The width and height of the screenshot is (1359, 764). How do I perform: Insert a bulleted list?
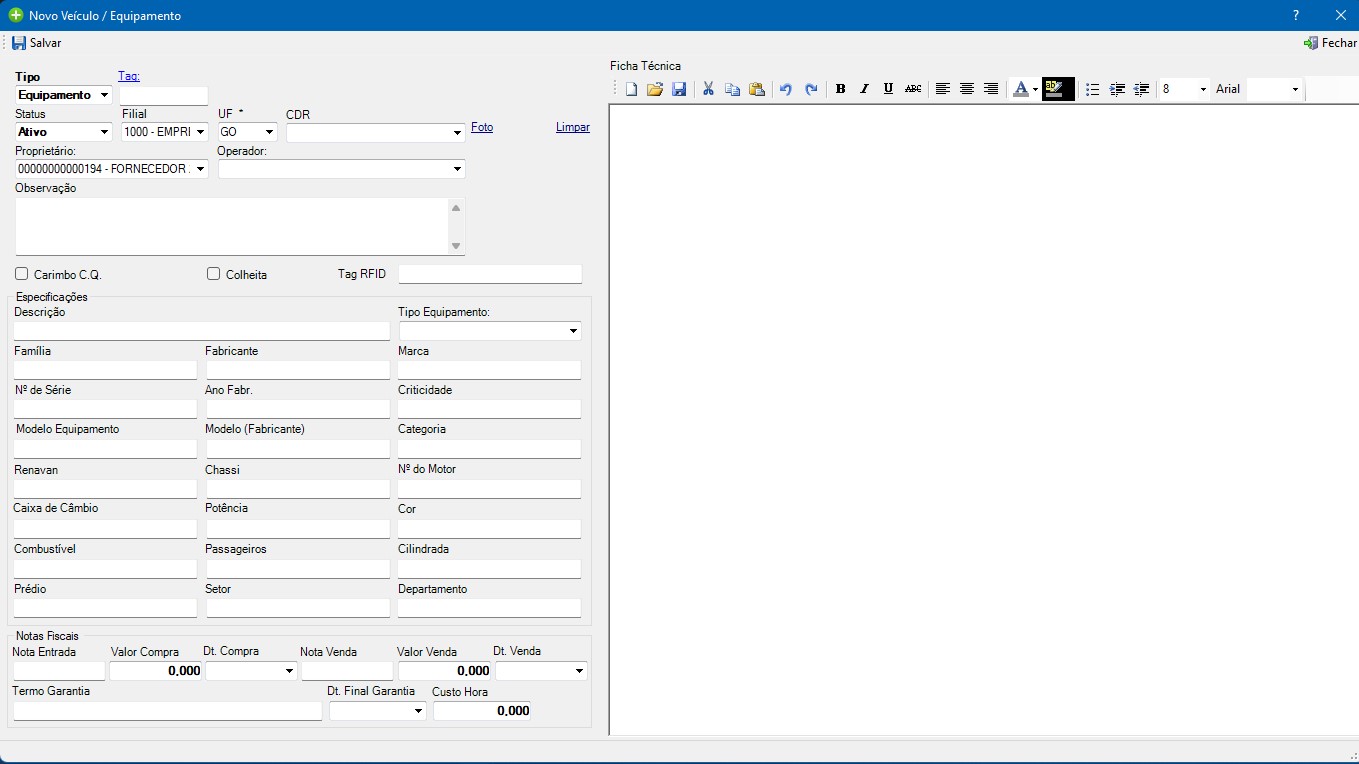1092,89
